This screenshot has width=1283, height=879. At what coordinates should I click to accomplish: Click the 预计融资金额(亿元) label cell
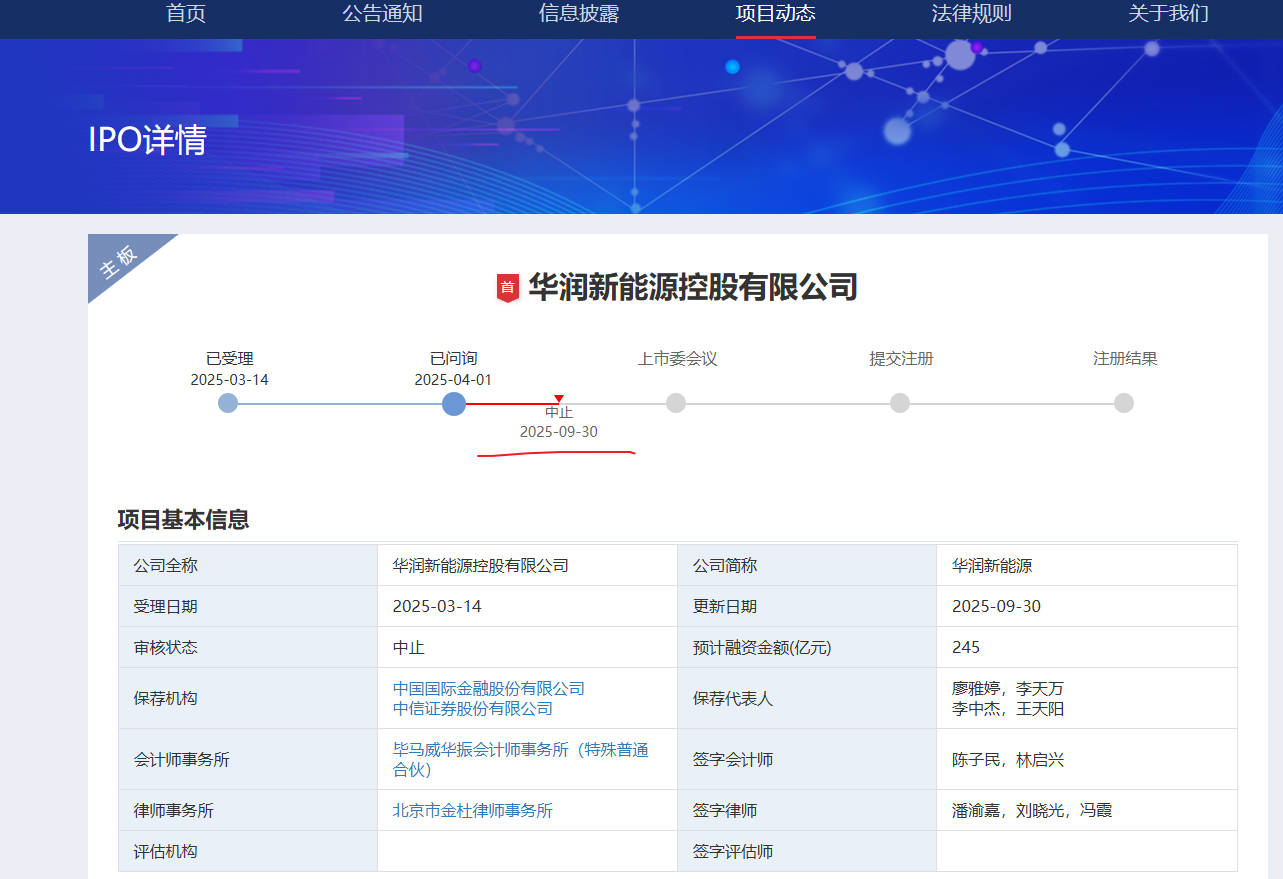(807, 647)
